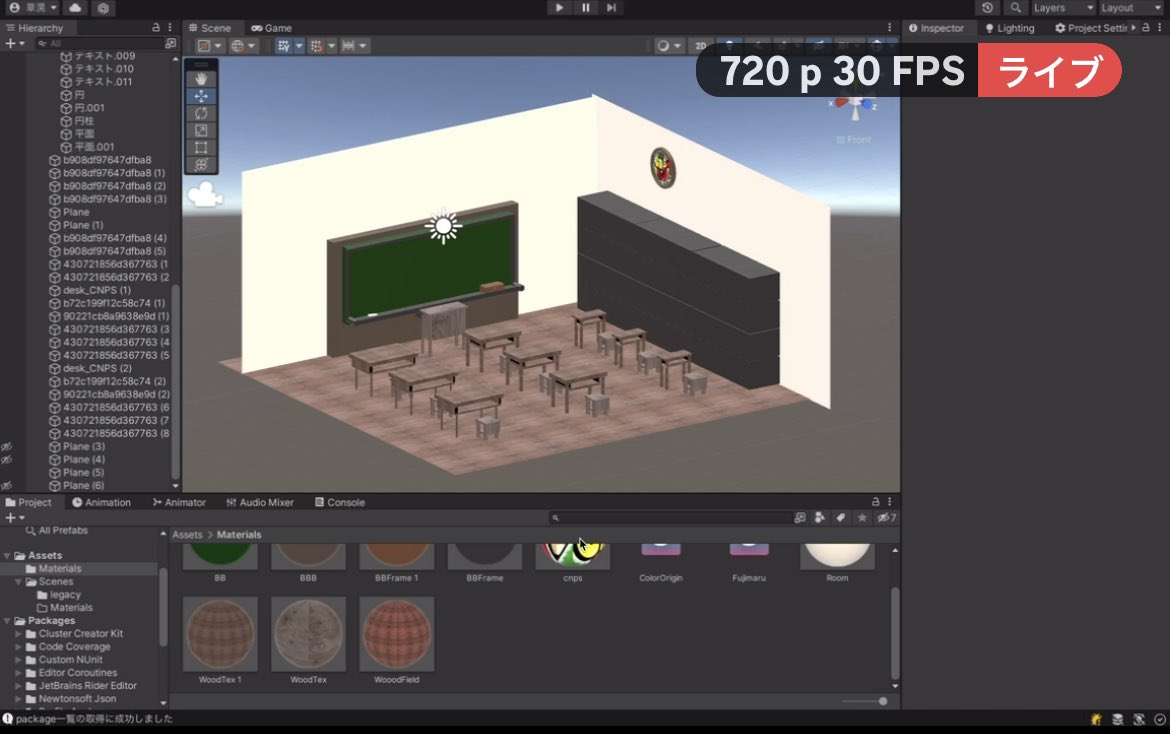Screen dimensions: 1170x734
Task: Select the Rotate tool
Action: [x=201, y=113]
